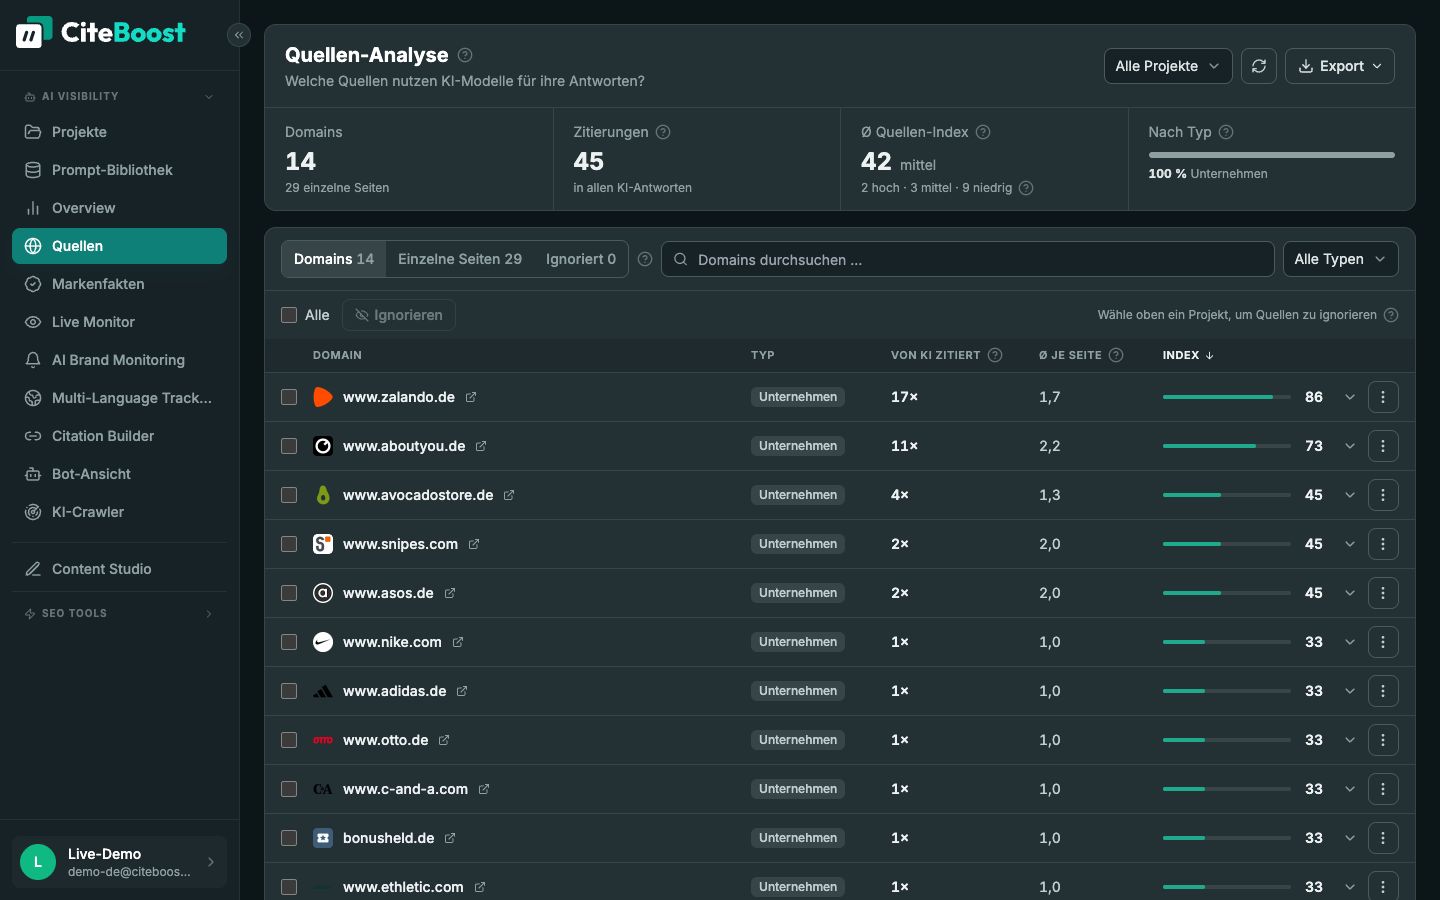Open the Alle Typen filter dropdown
Screen dimensions: 1440x900
[1340, 259]
